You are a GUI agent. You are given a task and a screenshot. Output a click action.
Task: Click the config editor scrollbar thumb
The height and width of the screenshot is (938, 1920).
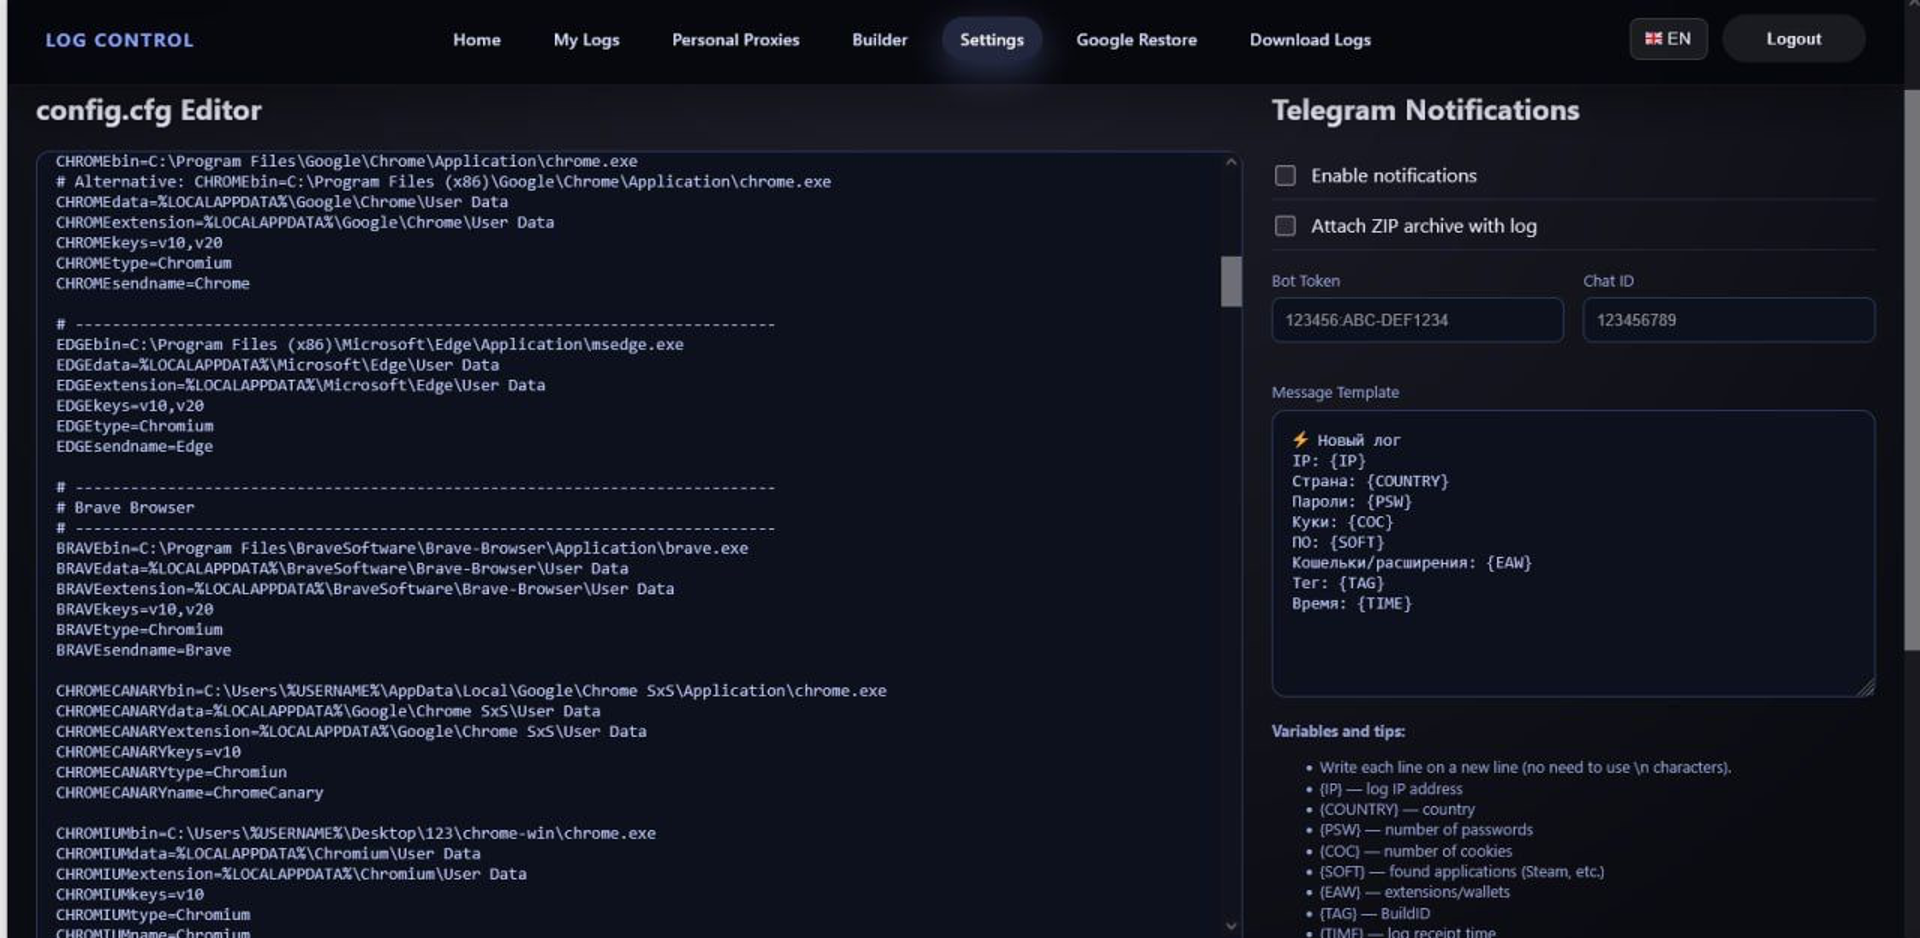1231,281
